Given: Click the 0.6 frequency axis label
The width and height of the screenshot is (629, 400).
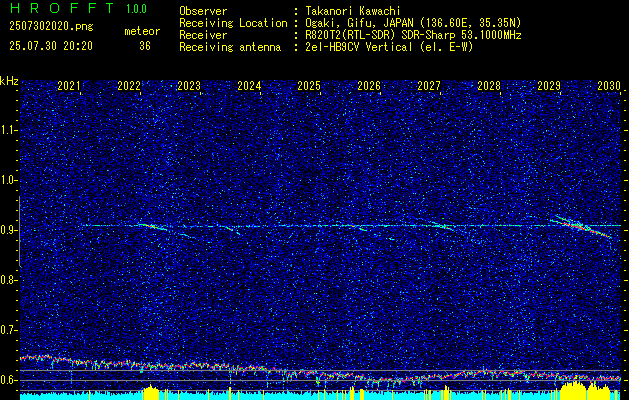Looking at the screenshot, I should tap(8, 380).
